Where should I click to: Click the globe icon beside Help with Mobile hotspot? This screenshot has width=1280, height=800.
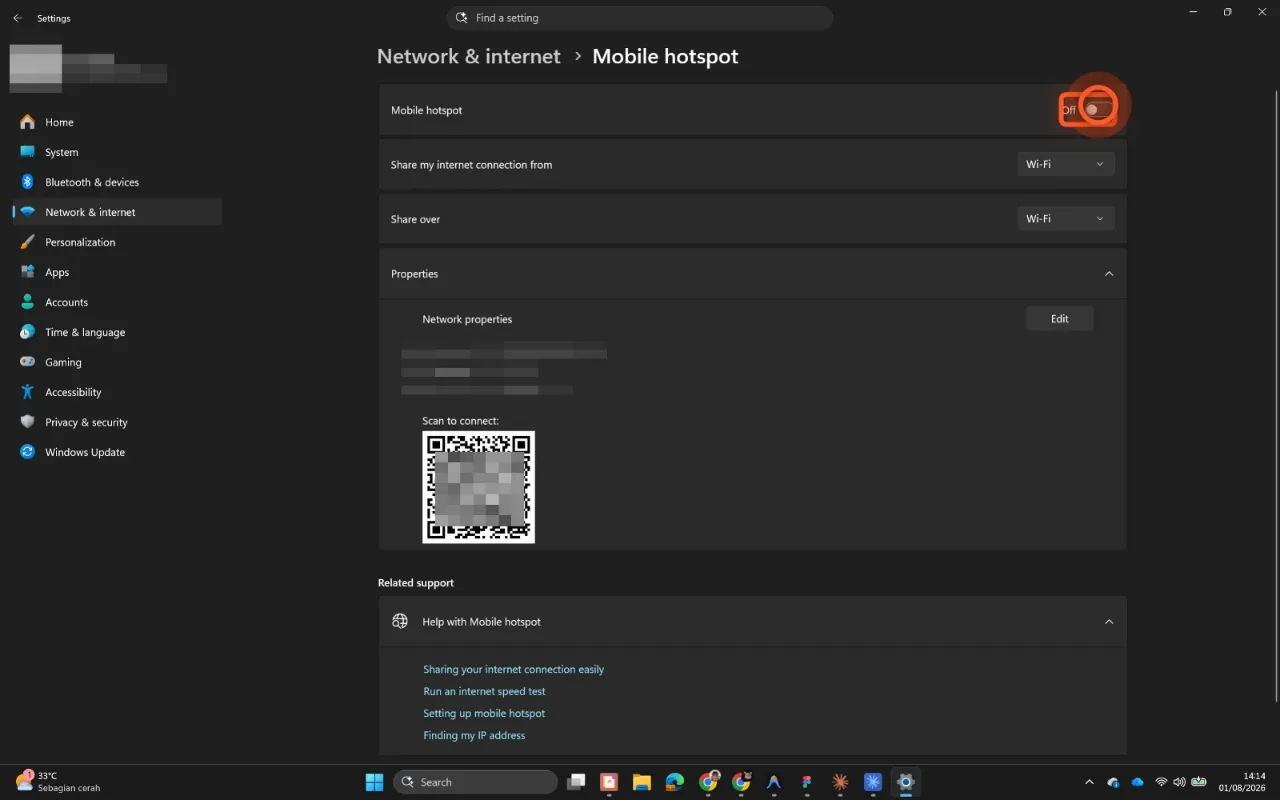coord(400,622)
